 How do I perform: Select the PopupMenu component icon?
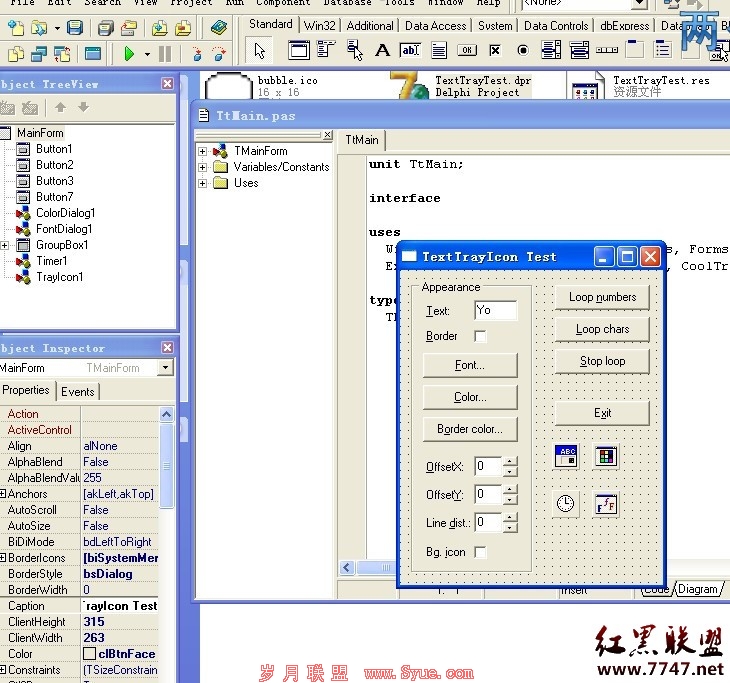click(x=355, y=50)
